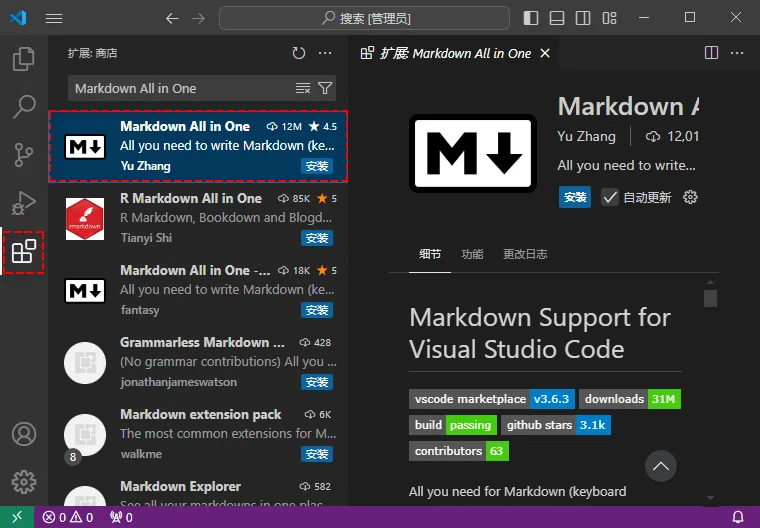Close the Markdown All in One tab
Screen dimensions: 760x528
tap(545, 53)
